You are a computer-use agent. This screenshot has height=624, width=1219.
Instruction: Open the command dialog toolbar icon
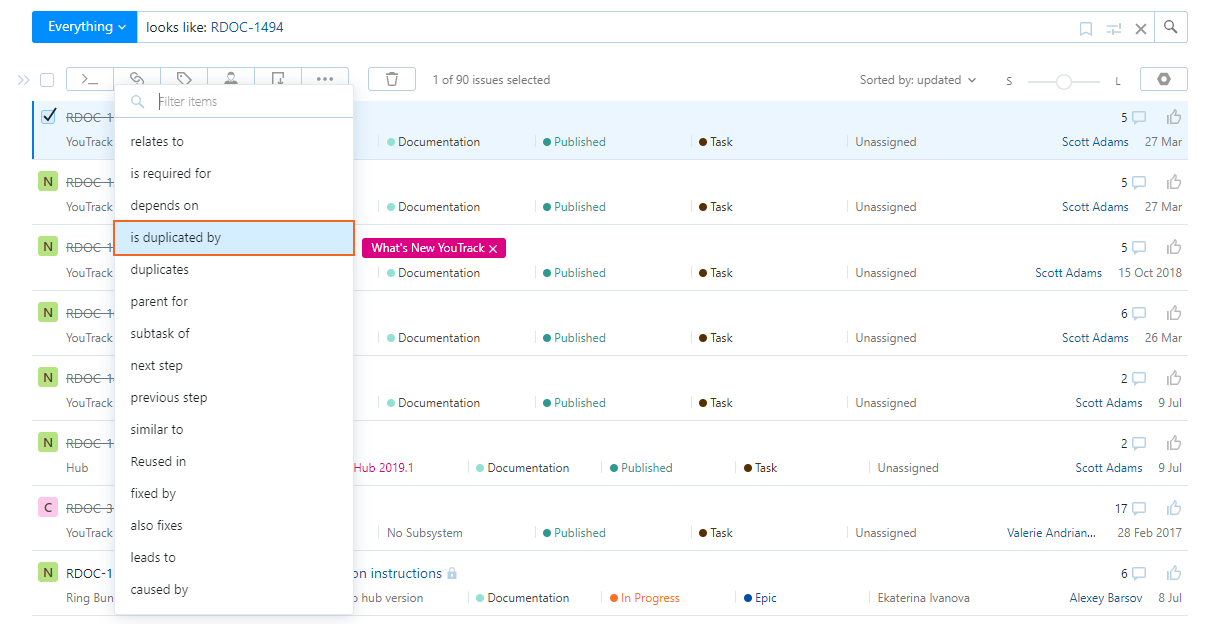pos(90,79)
